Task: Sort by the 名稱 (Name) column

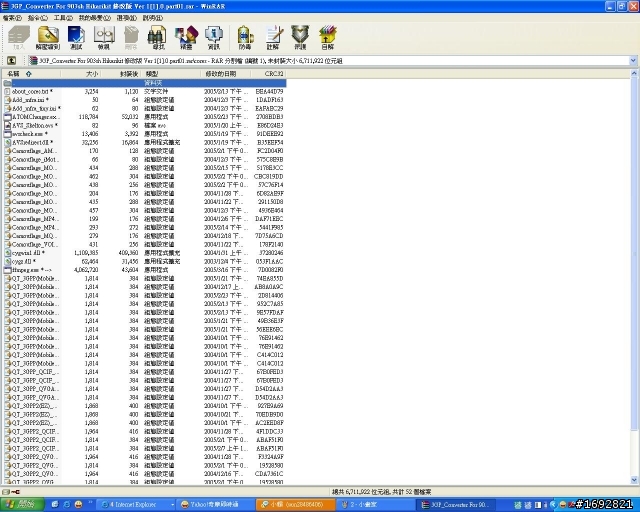Action: coord(31,74)
